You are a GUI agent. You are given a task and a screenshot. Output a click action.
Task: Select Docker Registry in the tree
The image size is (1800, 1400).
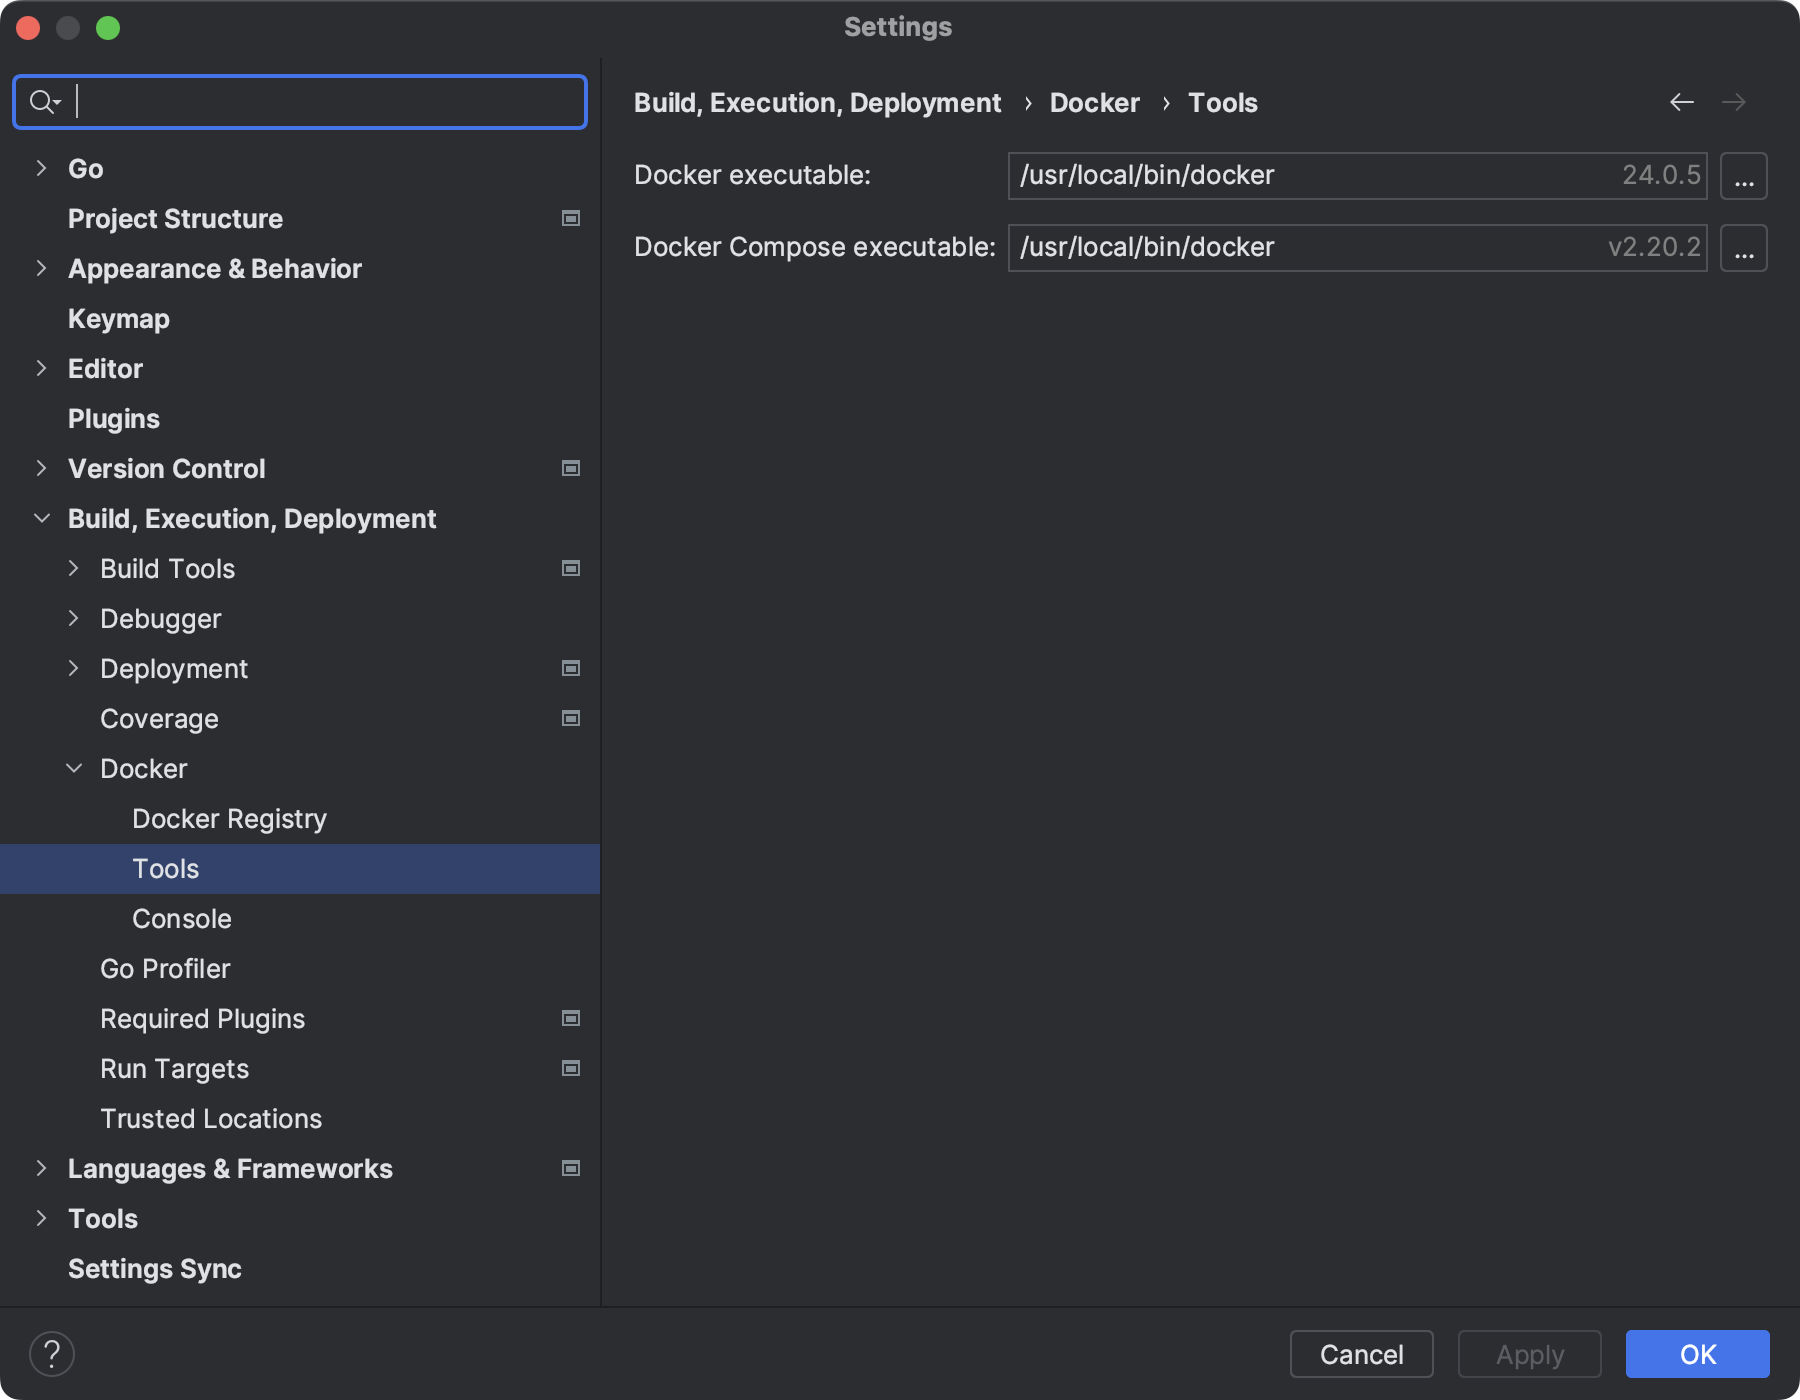[229, 819]
